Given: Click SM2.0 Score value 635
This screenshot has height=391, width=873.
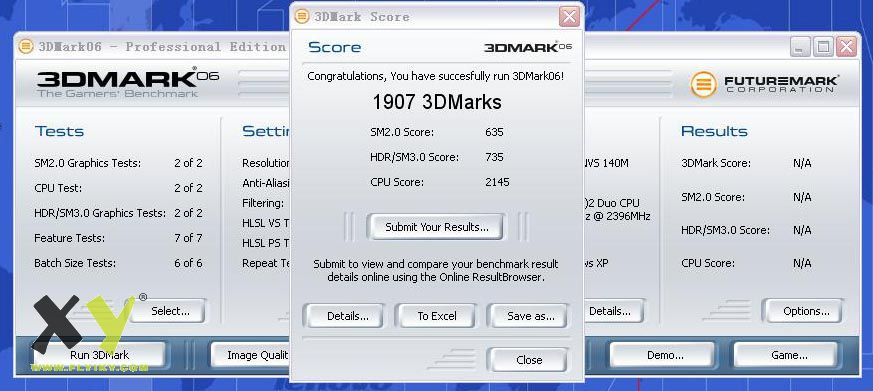Looking at the screenshot, I should pyautogui.click(x=494, y=132).
